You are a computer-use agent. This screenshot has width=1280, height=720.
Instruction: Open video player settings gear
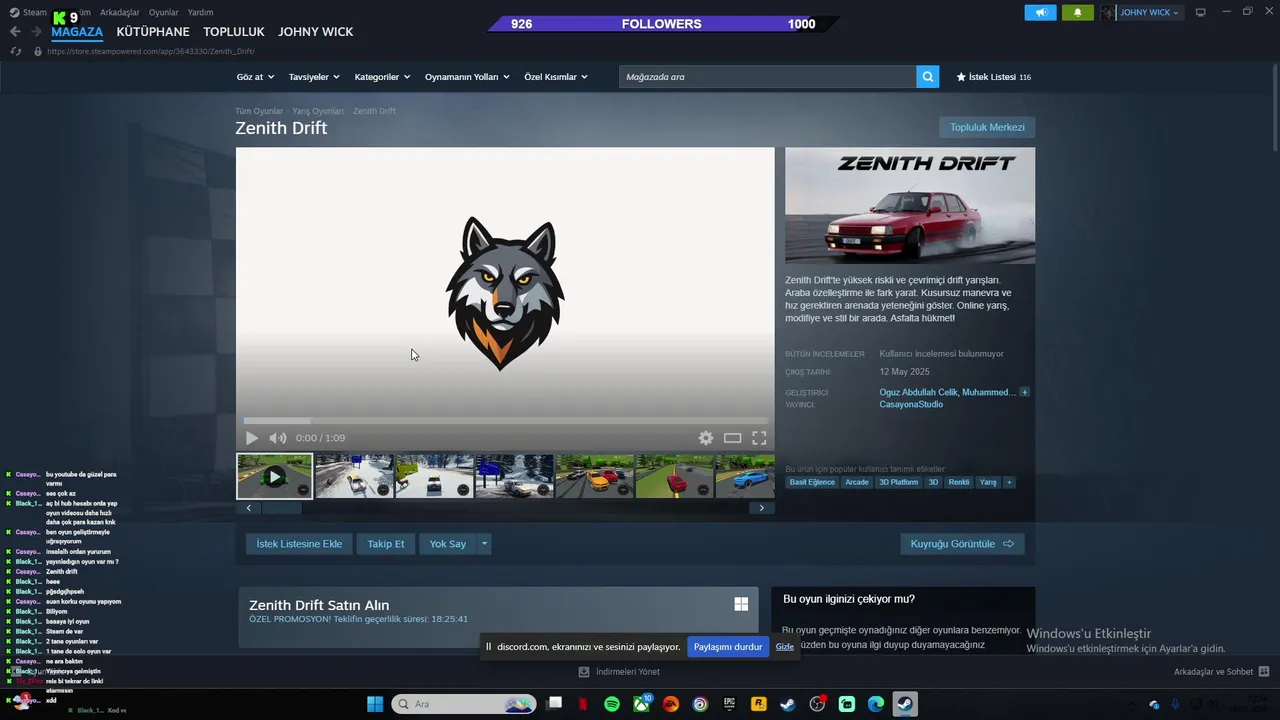coord(706,438)
